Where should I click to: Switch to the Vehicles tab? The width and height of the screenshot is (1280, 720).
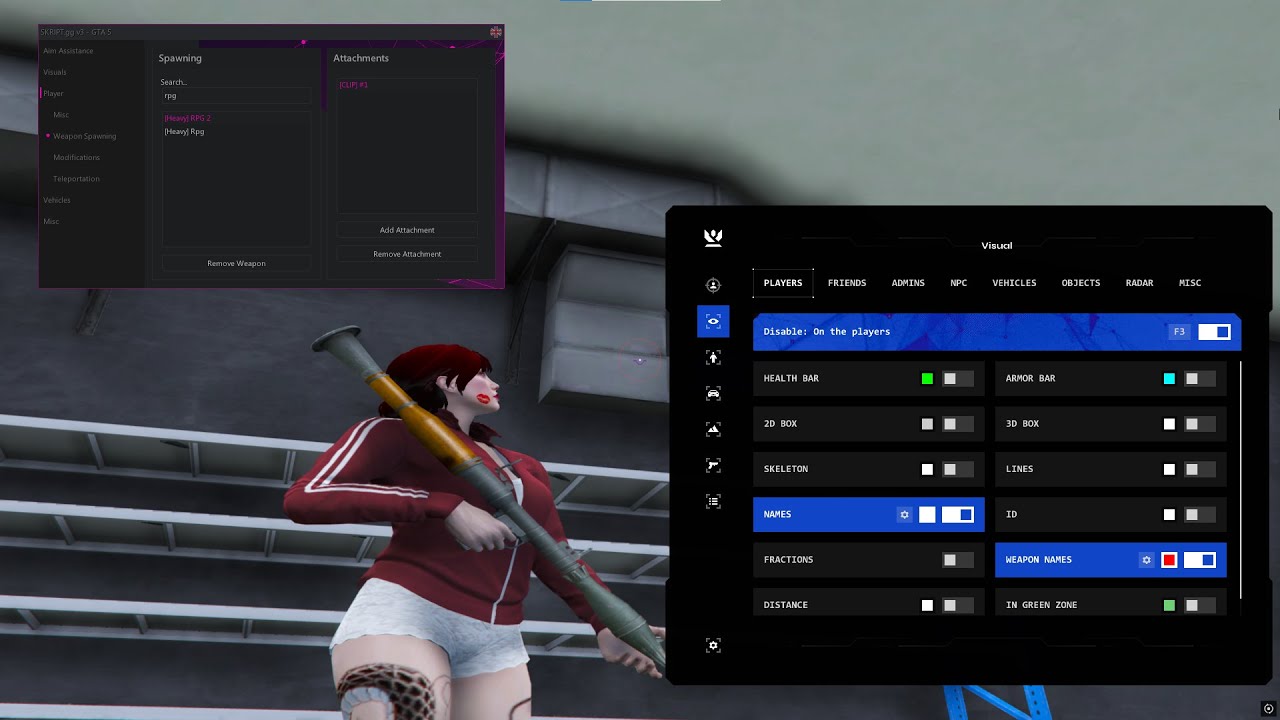coord(1014,283)
